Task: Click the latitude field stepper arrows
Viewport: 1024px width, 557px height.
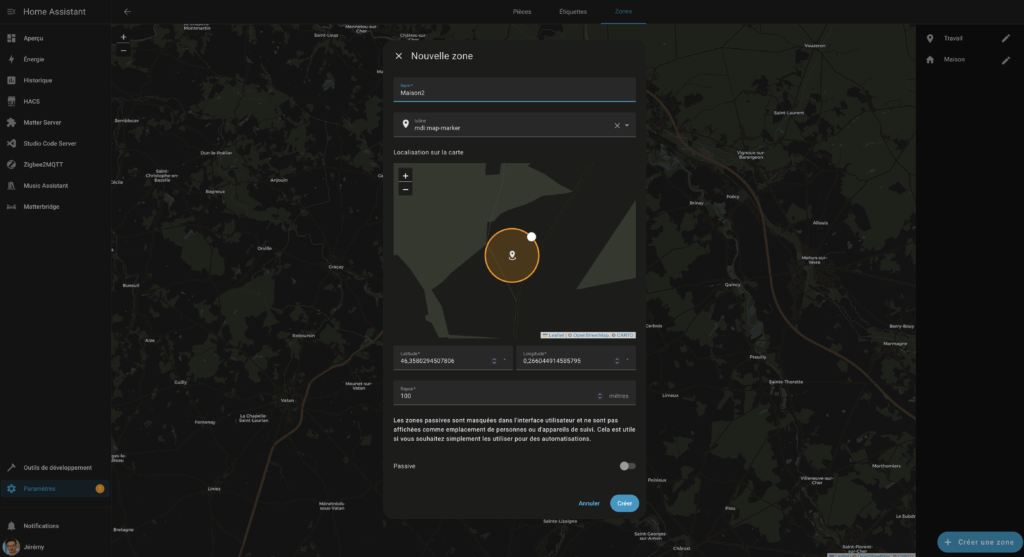Action: coord(494,361)
